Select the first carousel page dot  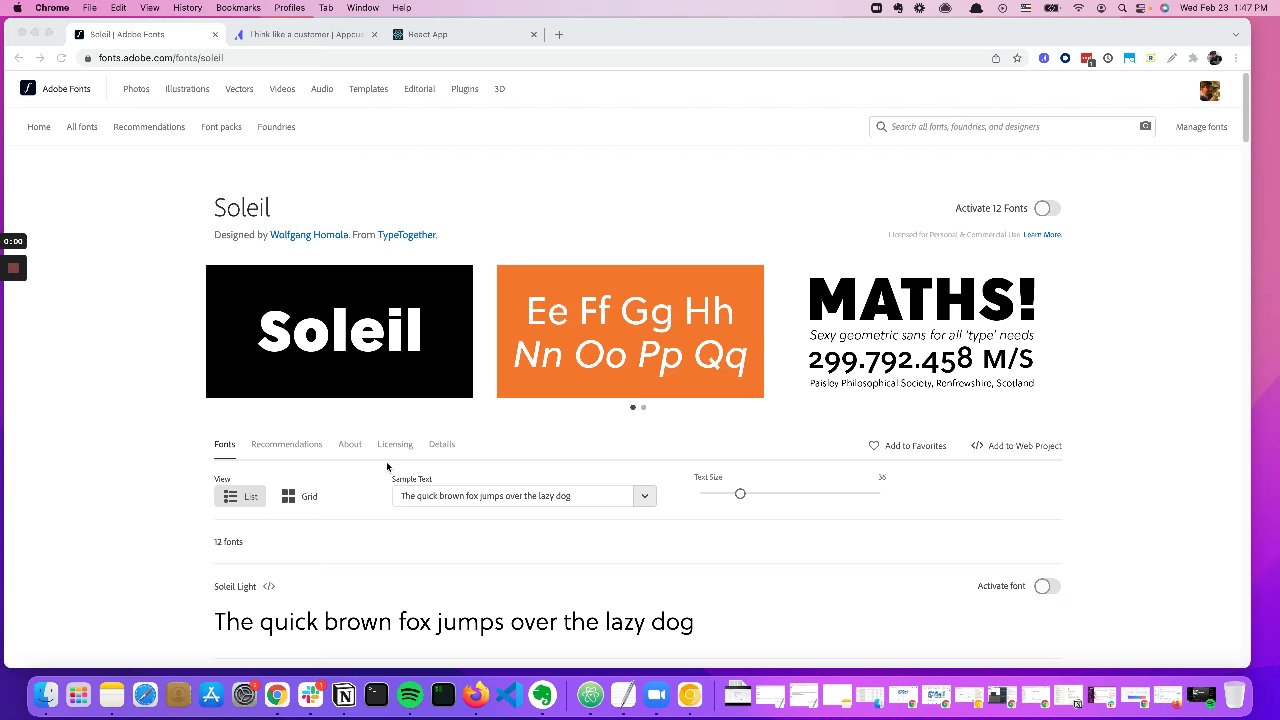coord(633,407)
